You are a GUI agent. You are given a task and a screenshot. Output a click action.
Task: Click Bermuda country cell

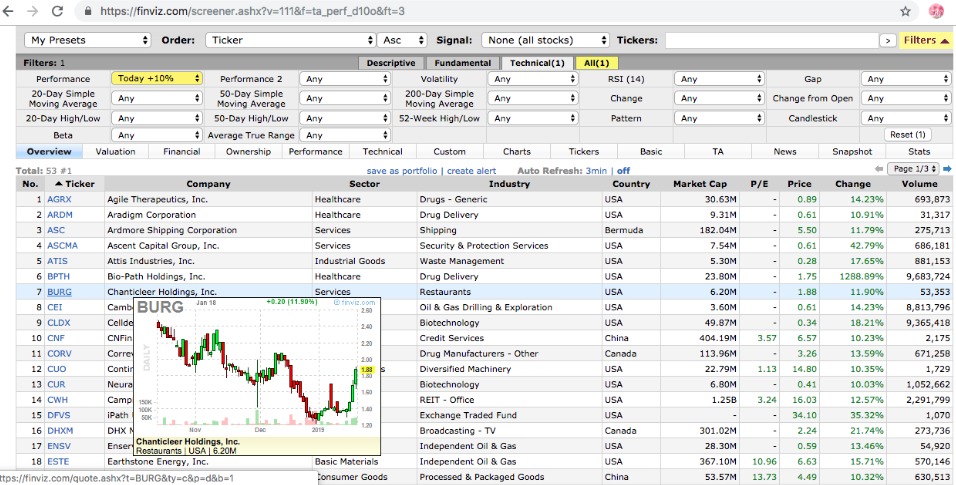tap(624, 230)
